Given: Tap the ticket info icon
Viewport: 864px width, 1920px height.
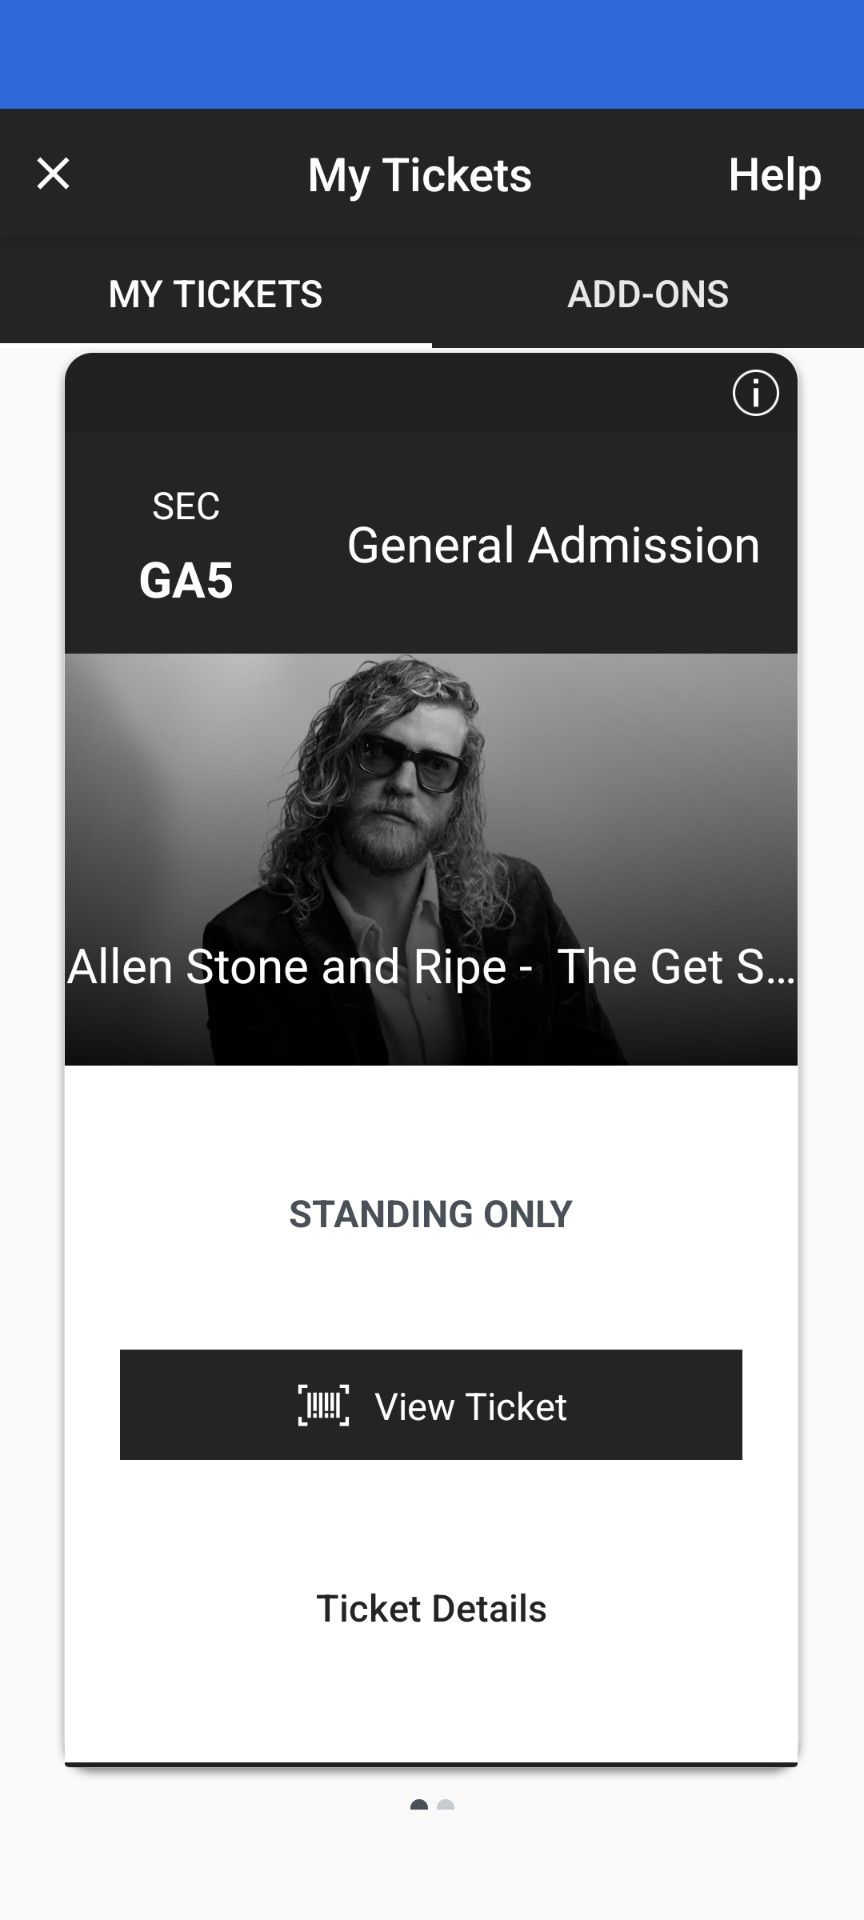Looking at the screenshot, I should point(755,393).
